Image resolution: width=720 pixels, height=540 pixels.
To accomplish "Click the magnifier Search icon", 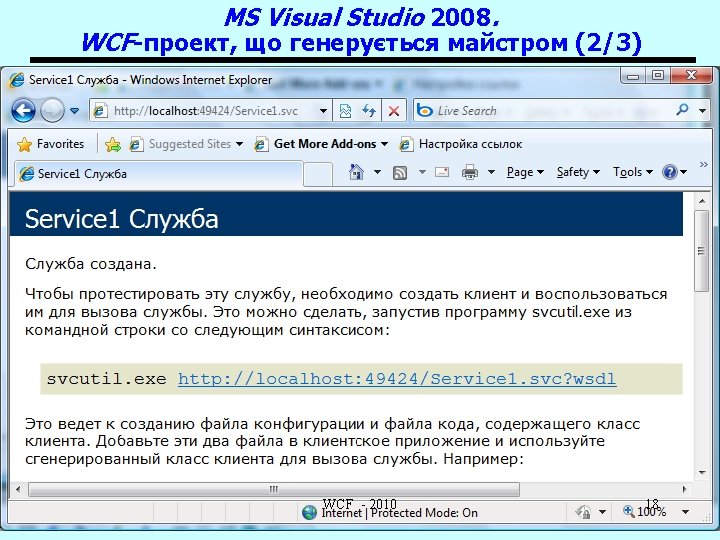I will (683, 110).
